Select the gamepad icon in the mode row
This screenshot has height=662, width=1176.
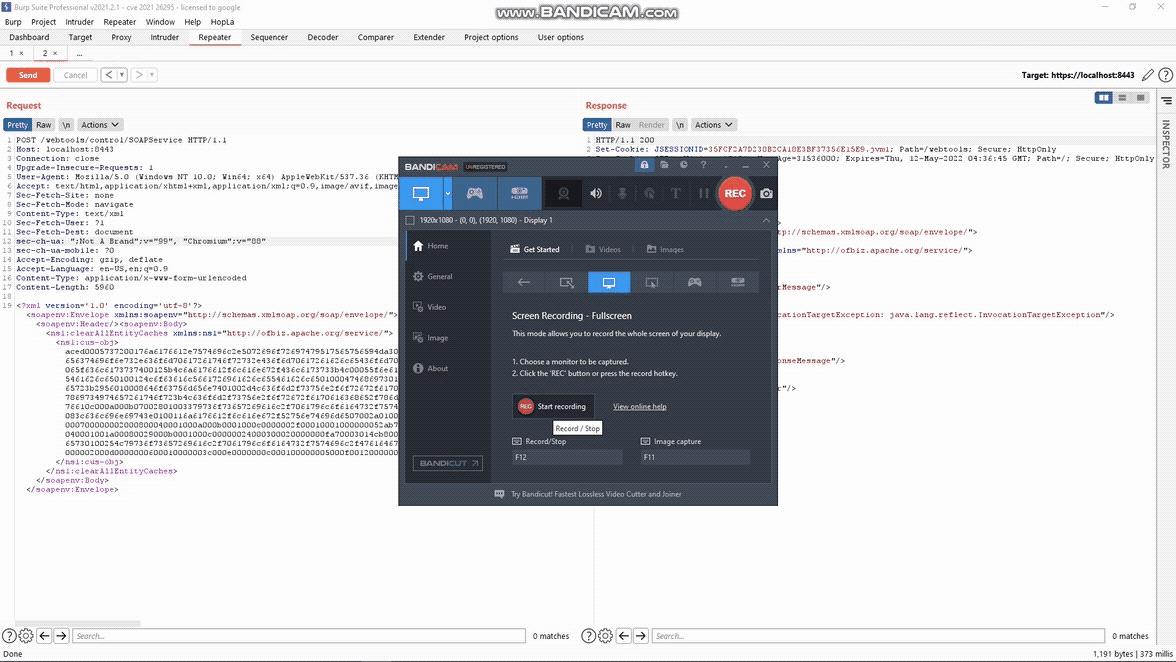[x=694, y=283]
